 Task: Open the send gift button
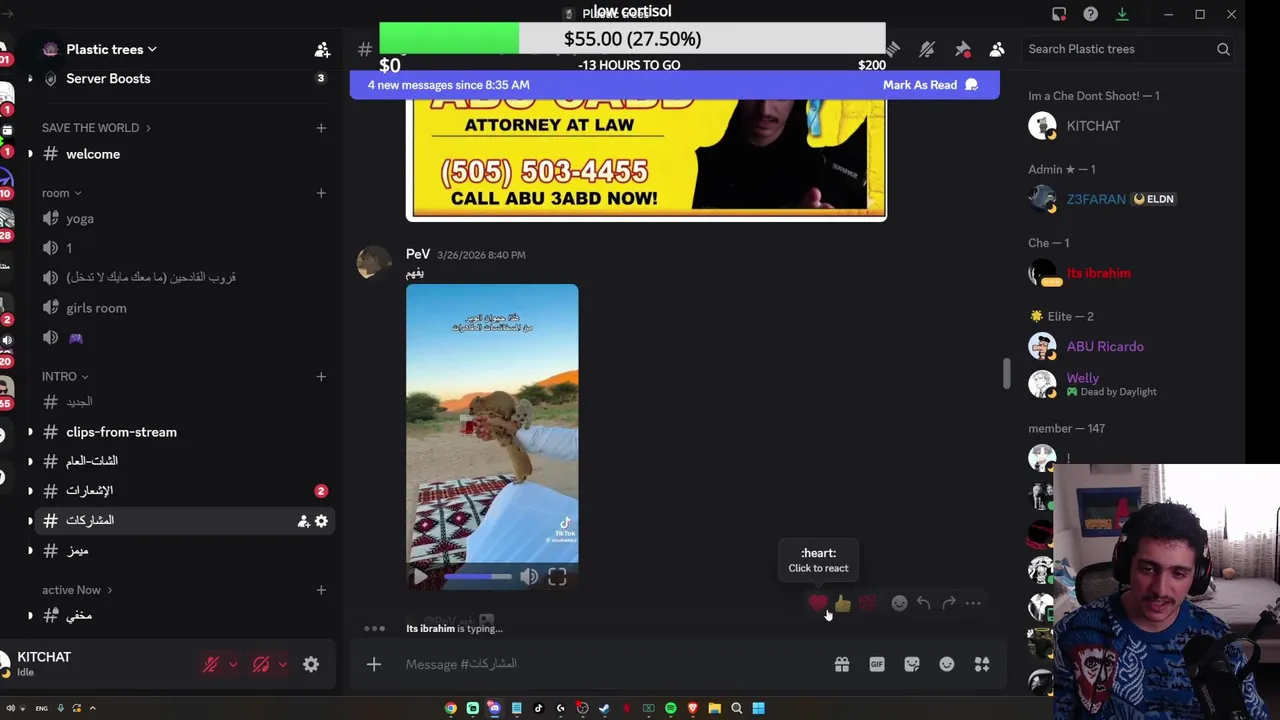(x=842, y=664)
